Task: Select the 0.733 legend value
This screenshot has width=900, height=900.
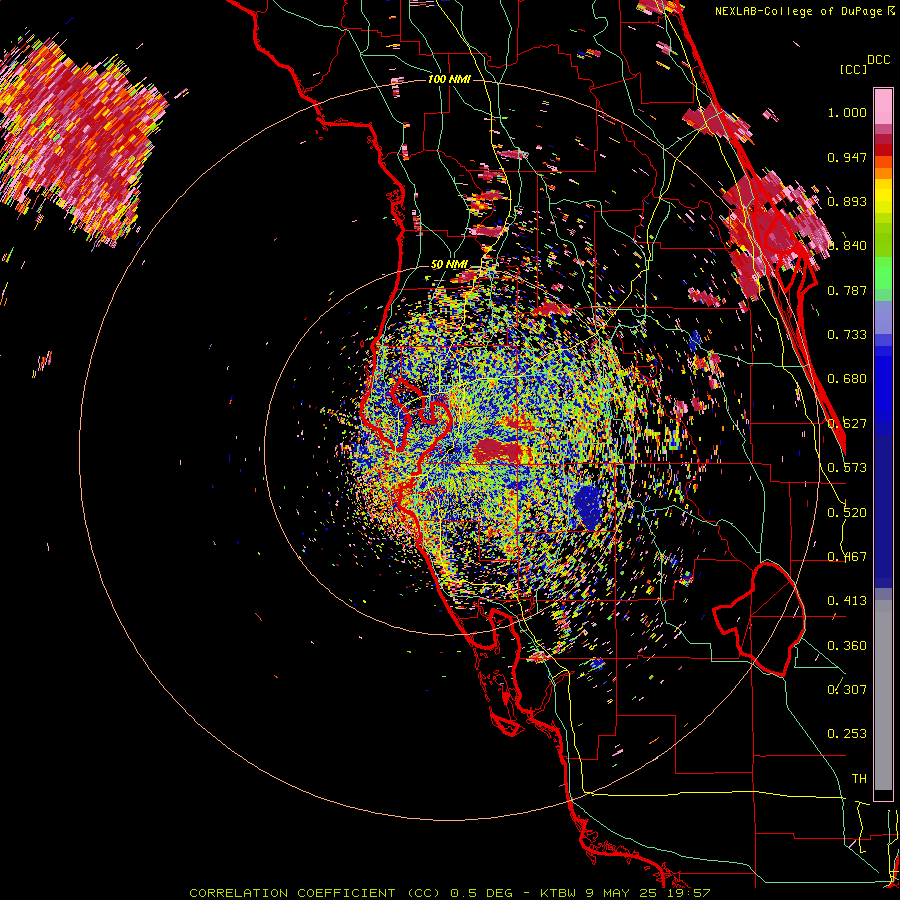Action: coord(847,335)
